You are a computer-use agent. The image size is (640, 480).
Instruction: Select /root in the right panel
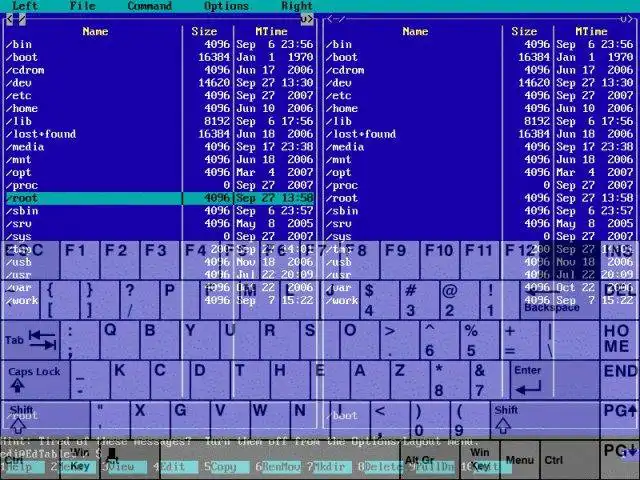pyautogui.click(x=479, y=198)
